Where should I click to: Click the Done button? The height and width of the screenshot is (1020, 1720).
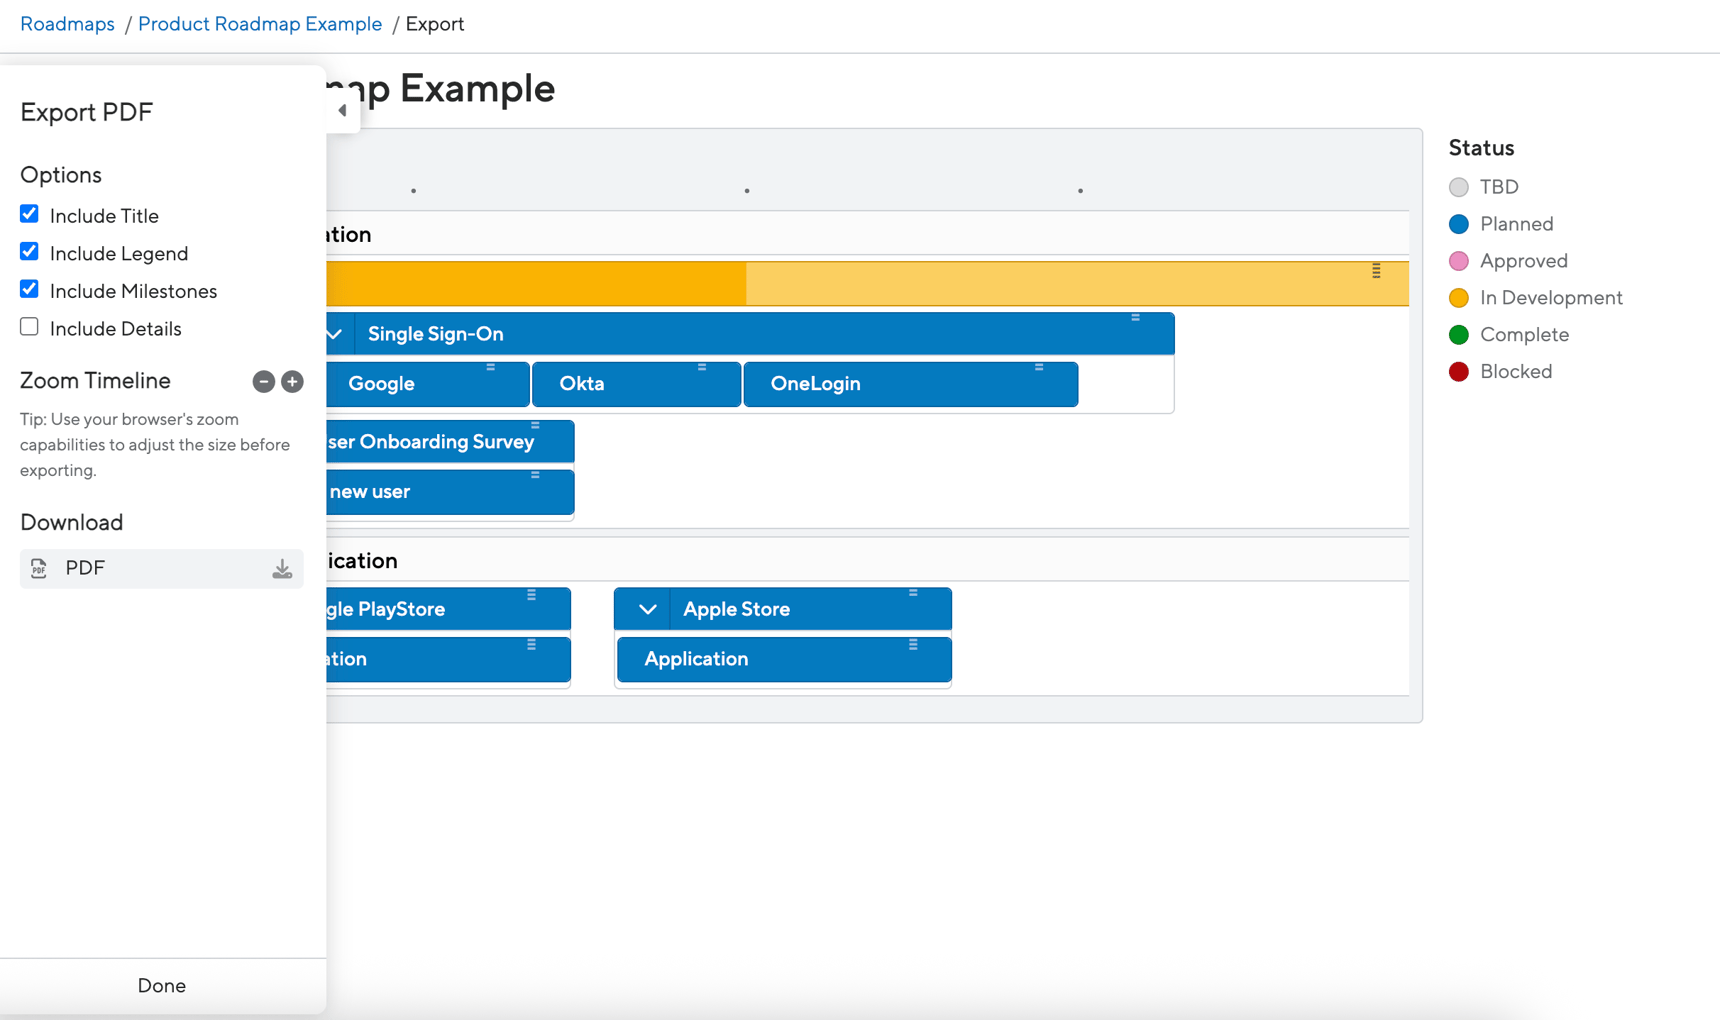[162, 986]
